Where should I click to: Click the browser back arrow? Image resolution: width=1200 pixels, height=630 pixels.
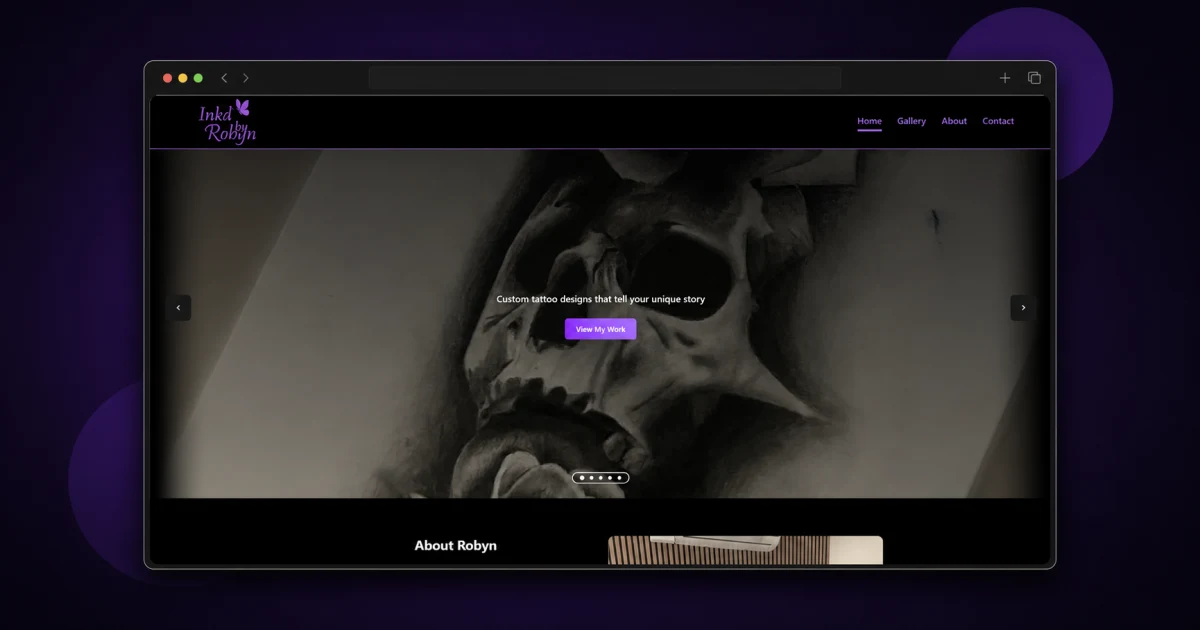coord(224,78)
